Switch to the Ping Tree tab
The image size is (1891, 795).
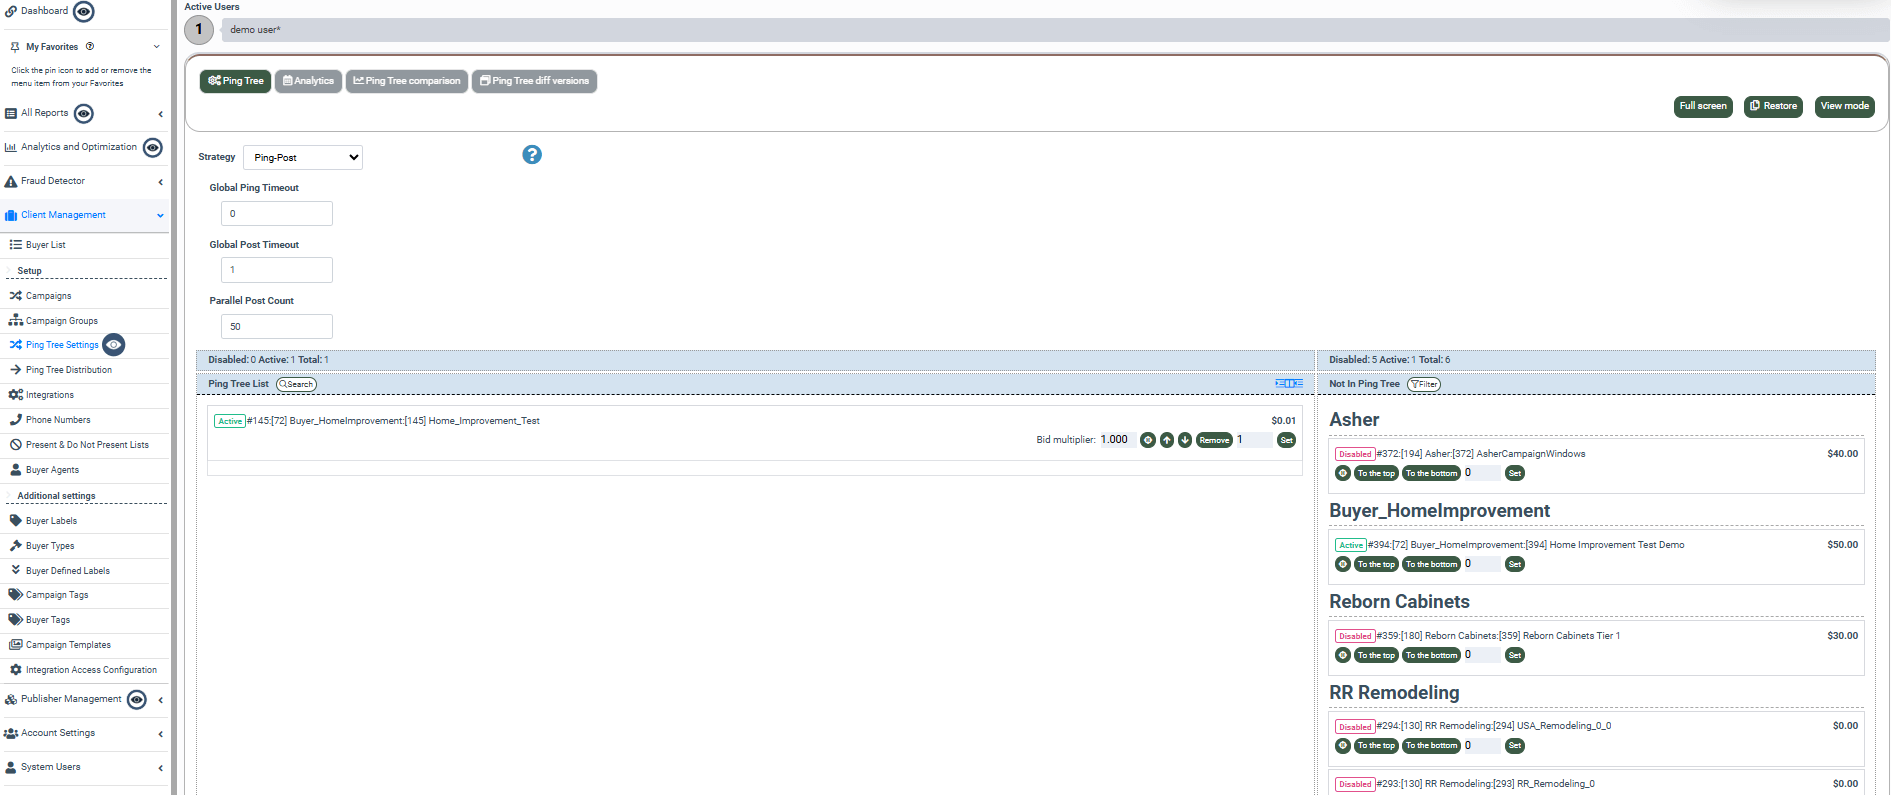click(x=236, y=81)
